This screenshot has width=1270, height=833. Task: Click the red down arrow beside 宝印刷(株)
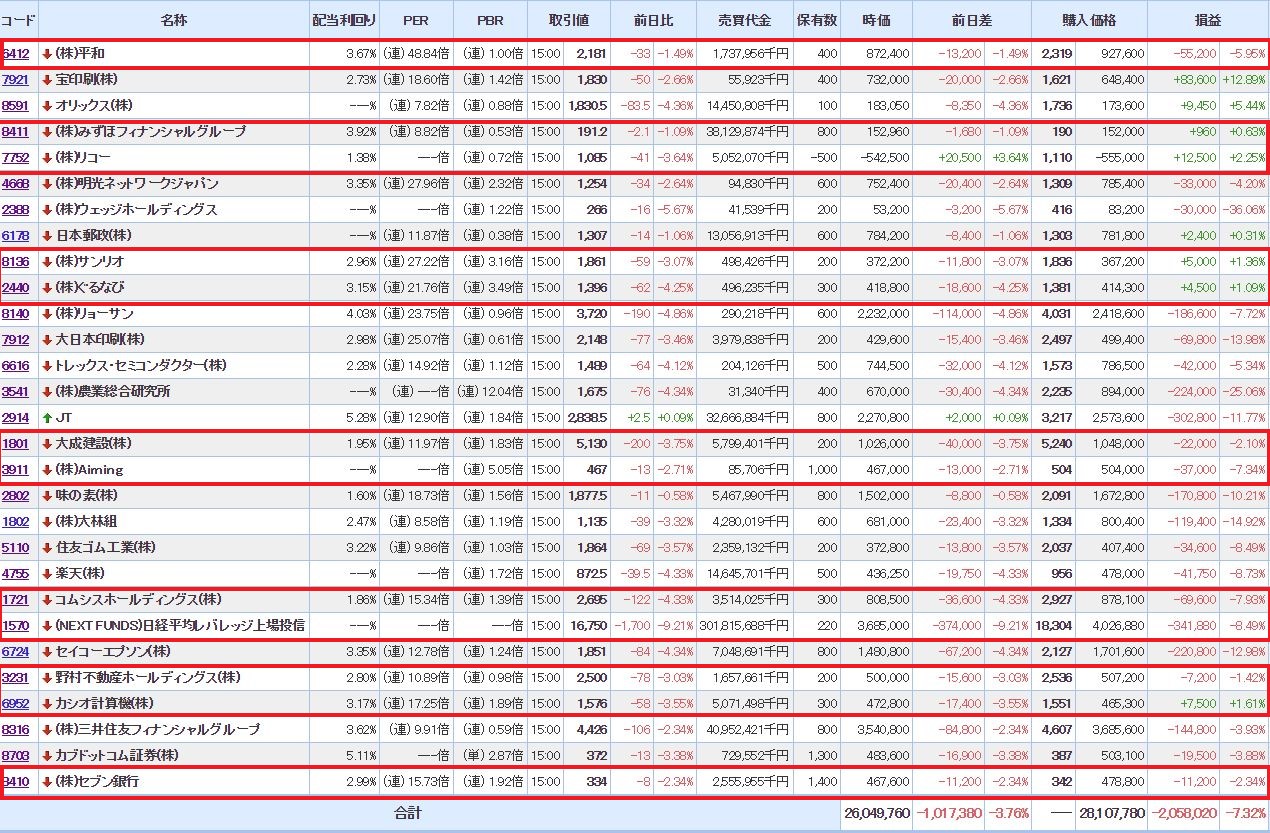(46, 79)
